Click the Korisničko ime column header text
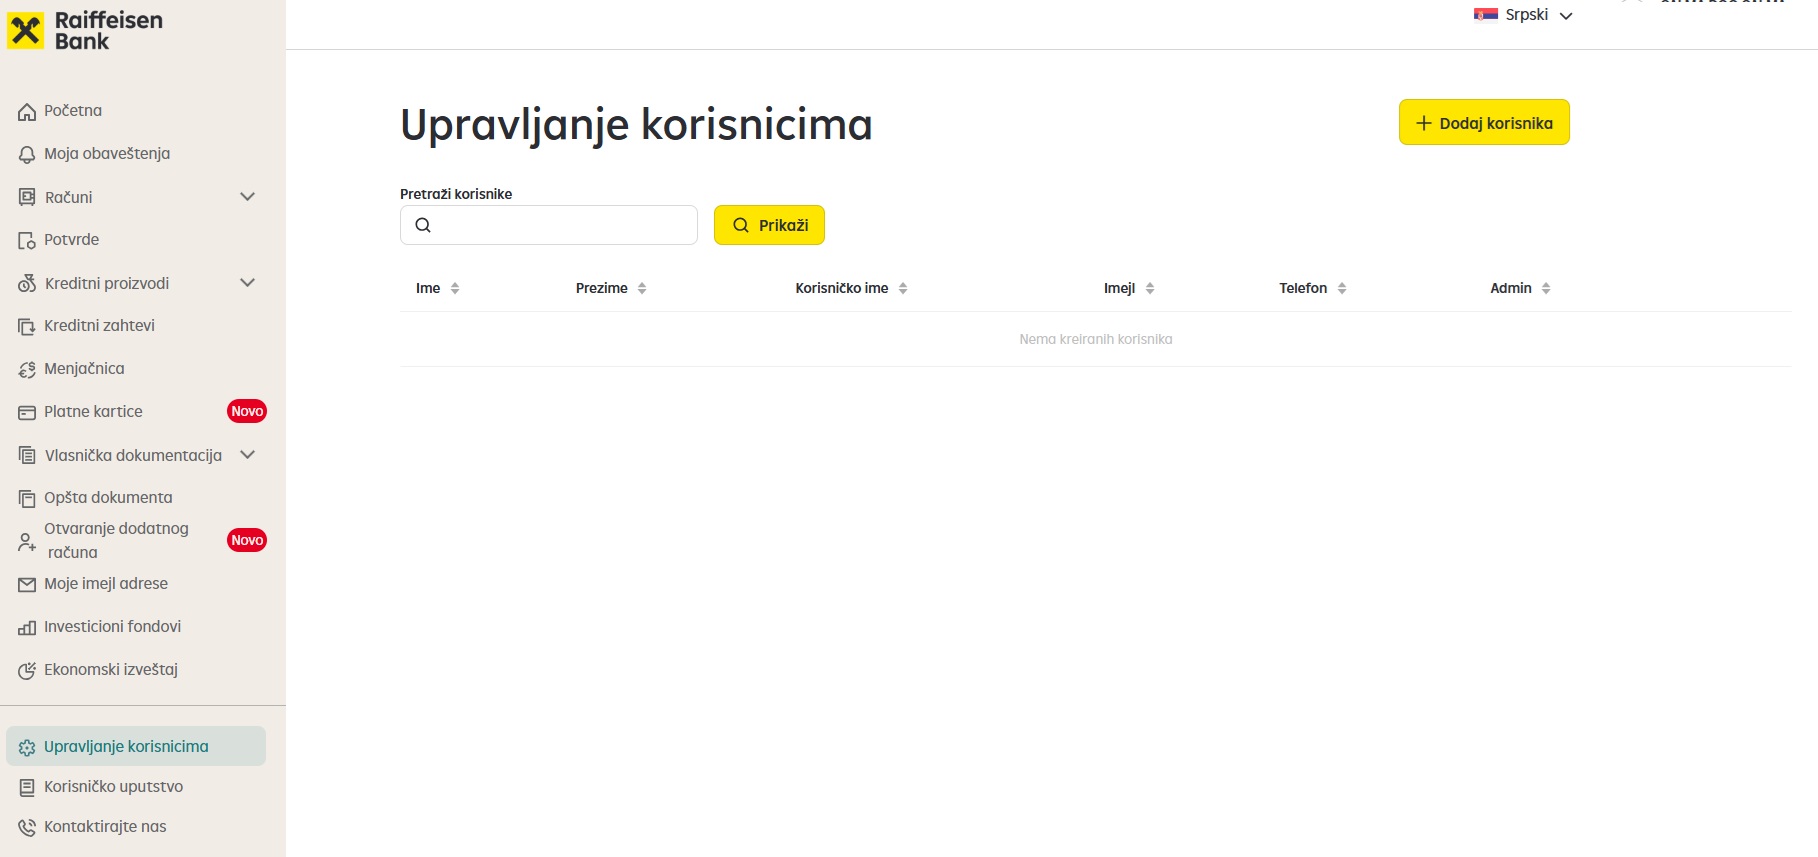1818x857 pixels. tap(842, 288)
